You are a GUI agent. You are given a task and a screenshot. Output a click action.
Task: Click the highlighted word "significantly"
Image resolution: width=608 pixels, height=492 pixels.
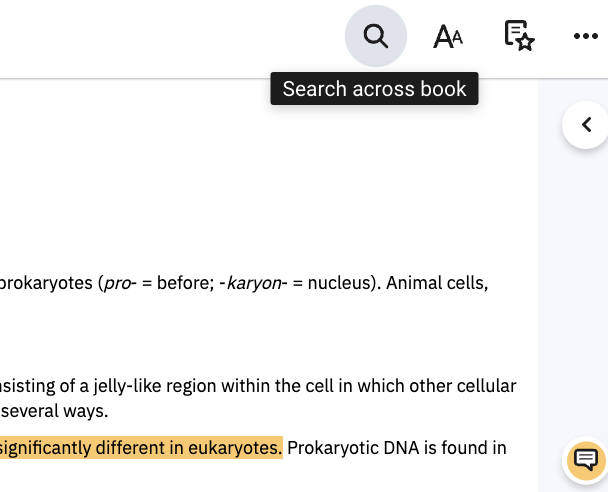click(45, 448)
